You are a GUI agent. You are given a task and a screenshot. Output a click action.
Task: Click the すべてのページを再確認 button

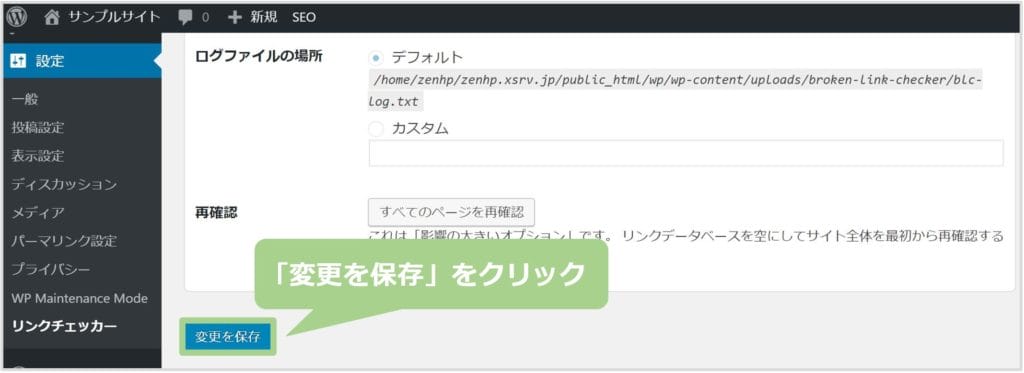coord(451,212)
